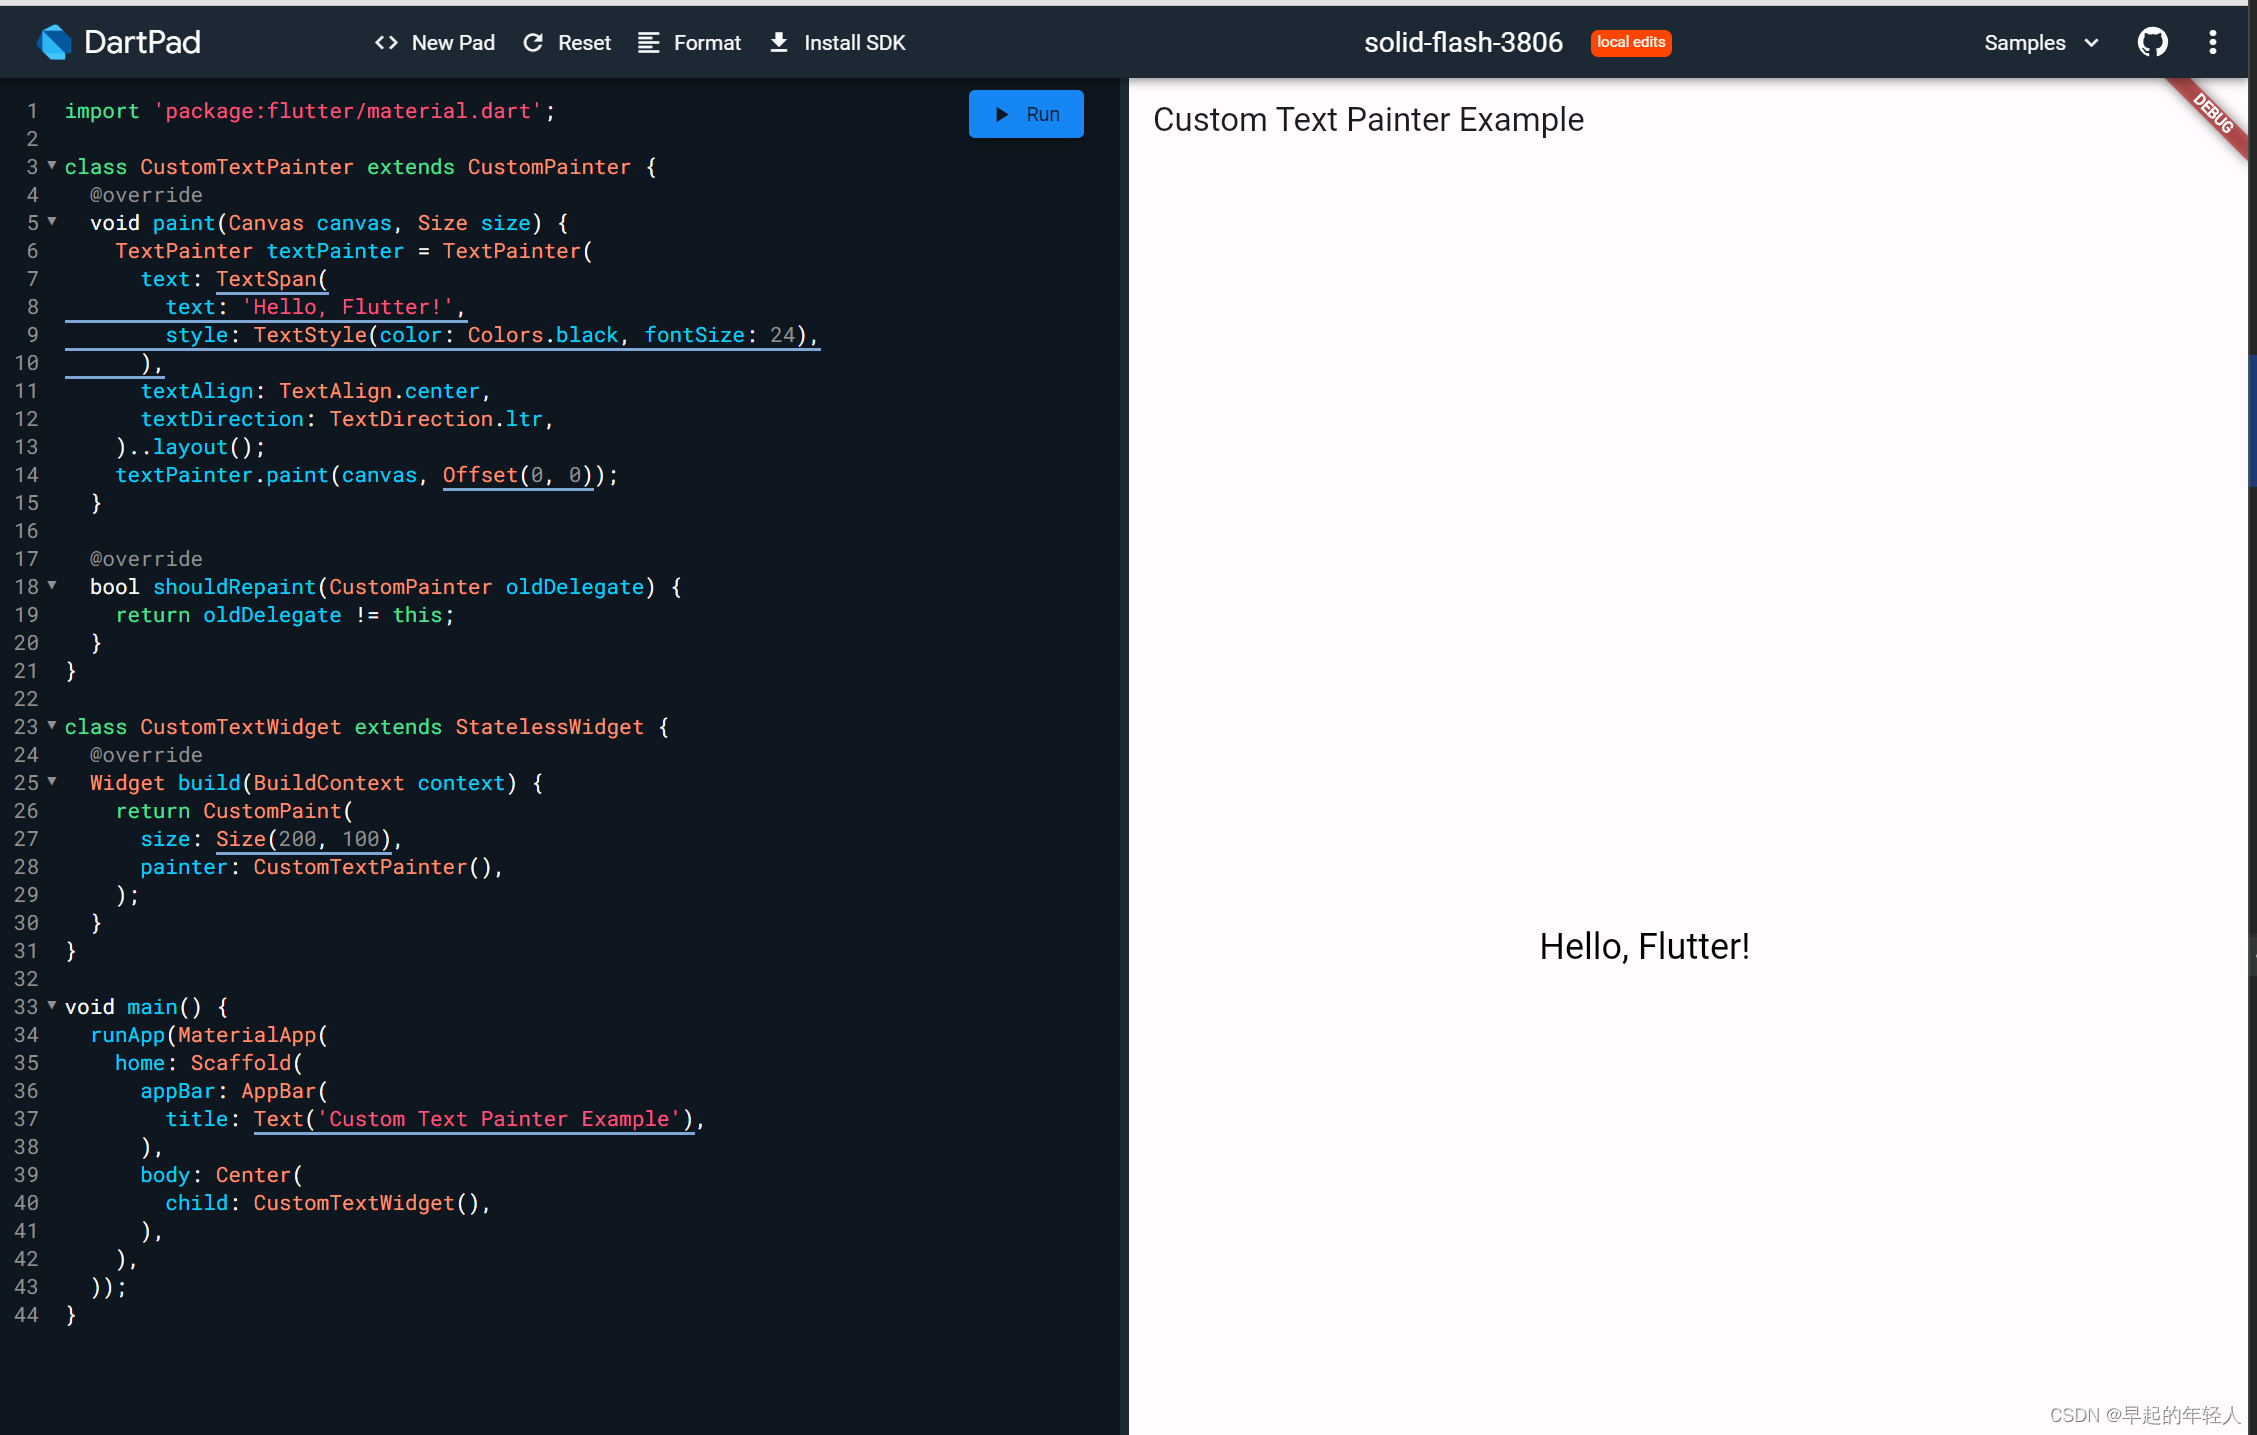Click the GitHub icon to open repository
The width and height of the screenshot is (2257, 1435).
click(2152, 41)
